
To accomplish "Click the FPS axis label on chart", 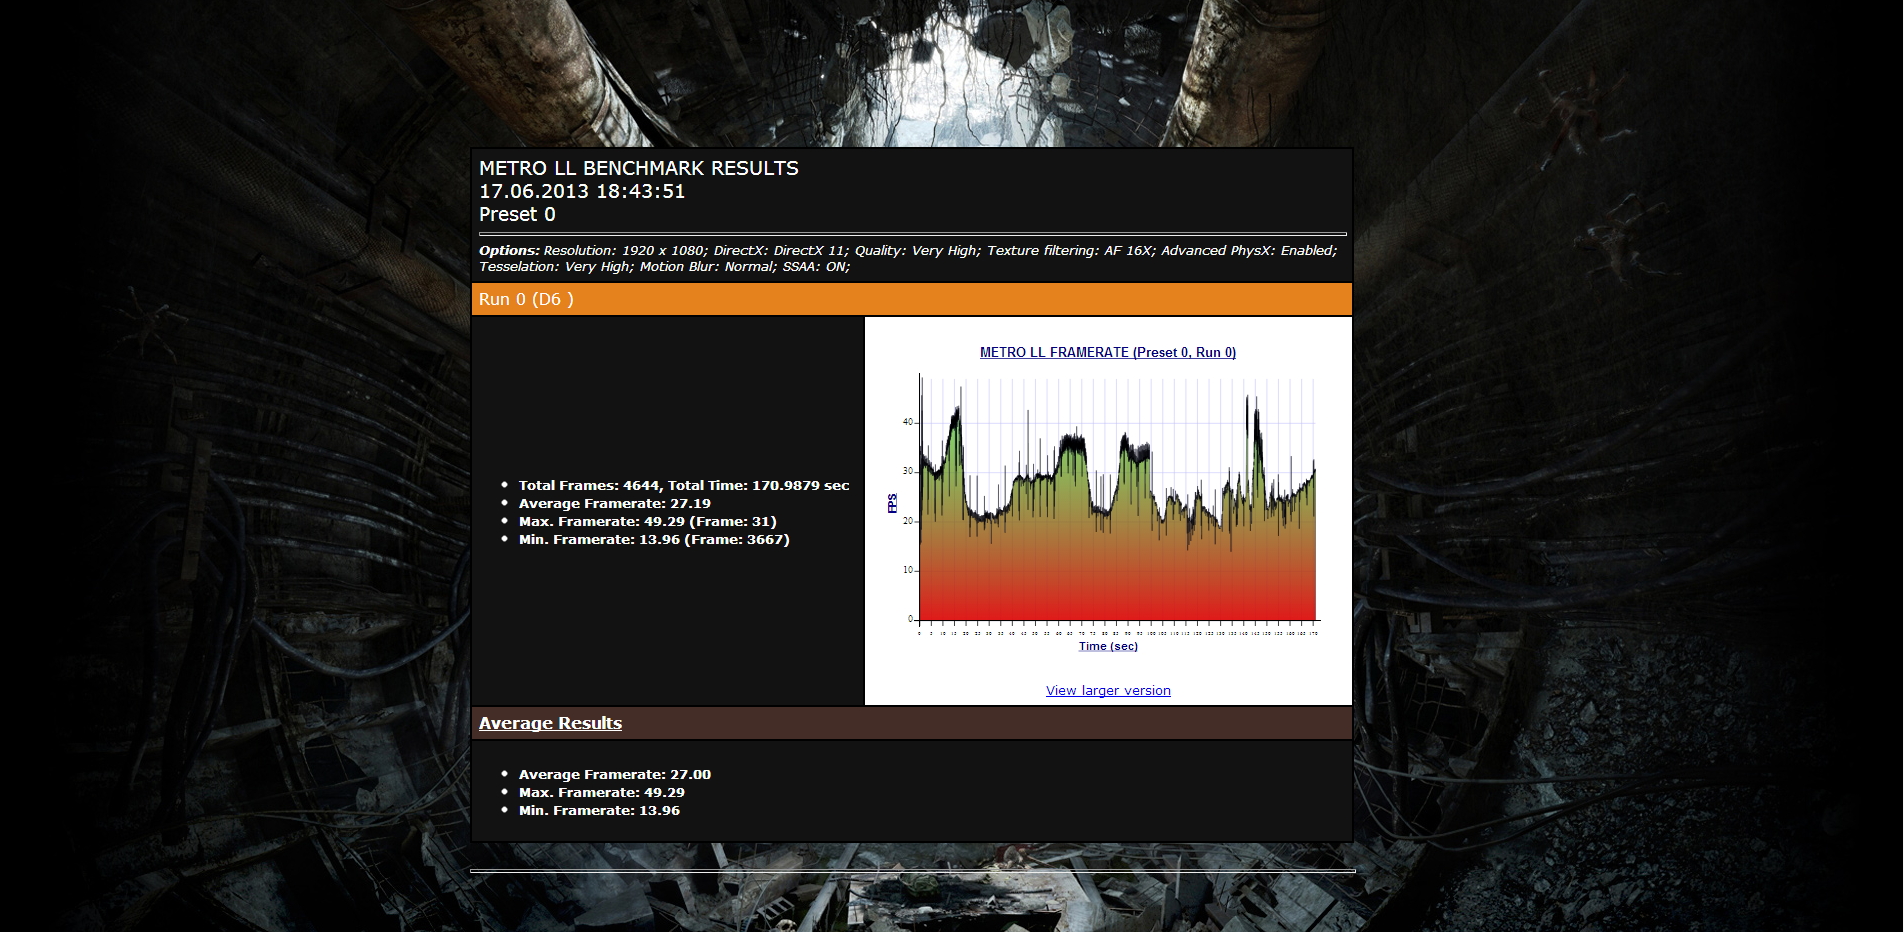I will tap(892, 503).
